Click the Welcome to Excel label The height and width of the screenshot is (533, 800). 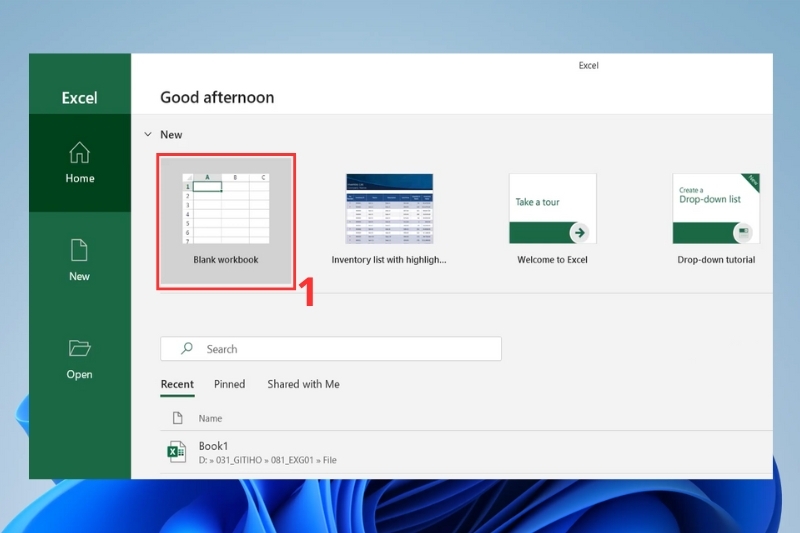point(553,260)
